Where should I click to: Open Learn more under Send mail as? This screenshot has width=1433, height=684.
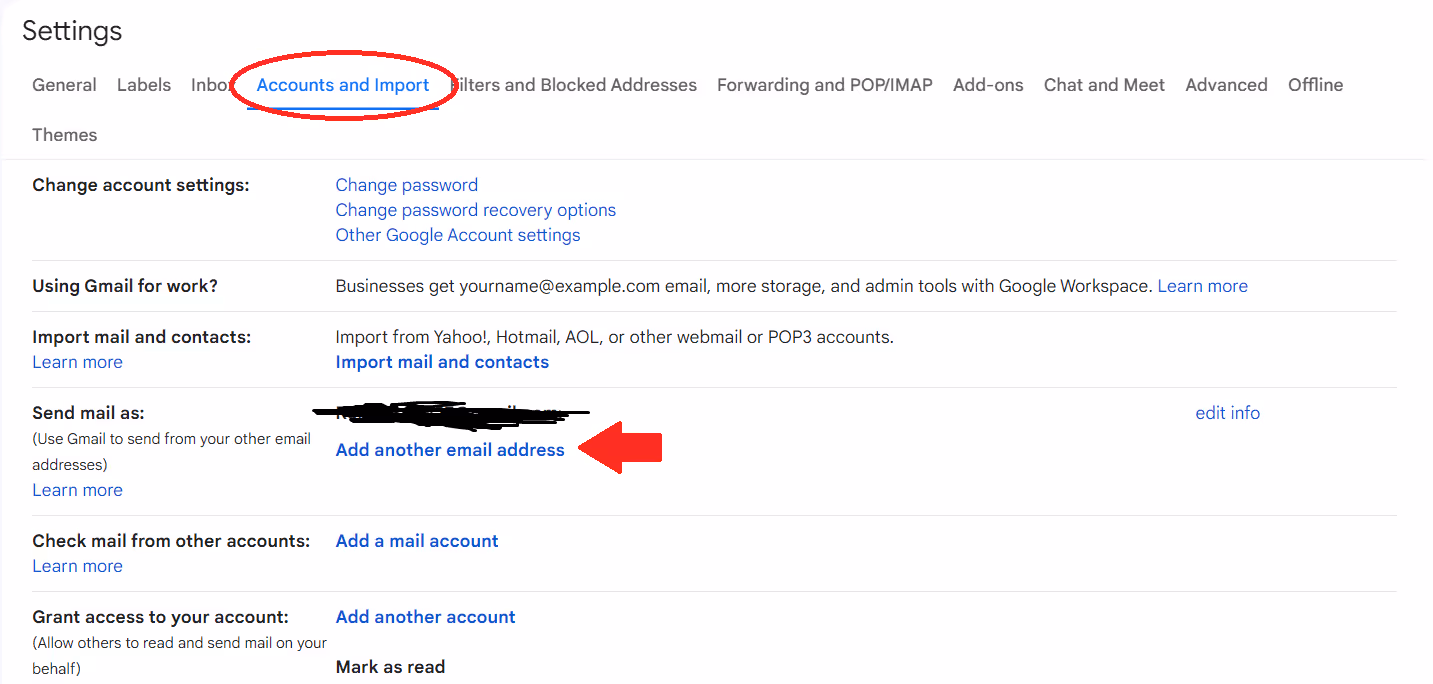coord(77,490)
